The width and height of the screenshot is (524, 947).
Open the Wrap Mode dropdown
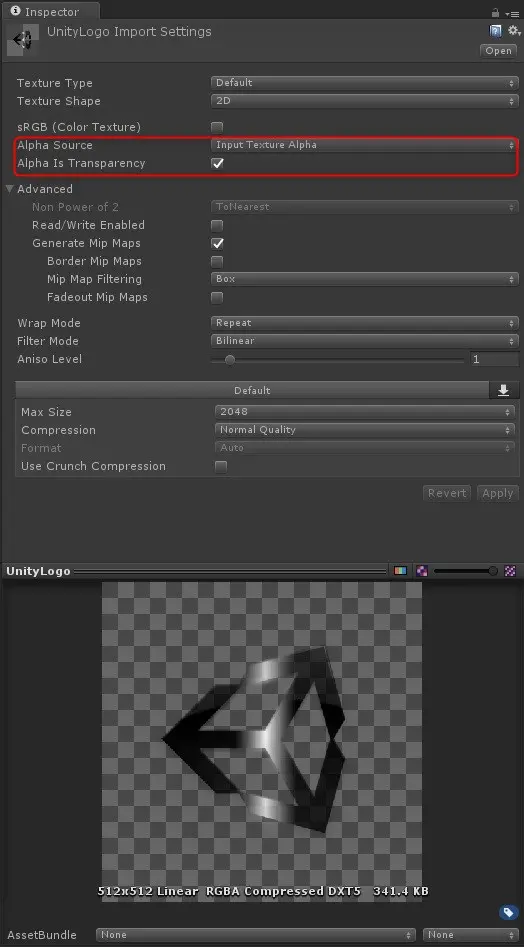coord(365,323)
